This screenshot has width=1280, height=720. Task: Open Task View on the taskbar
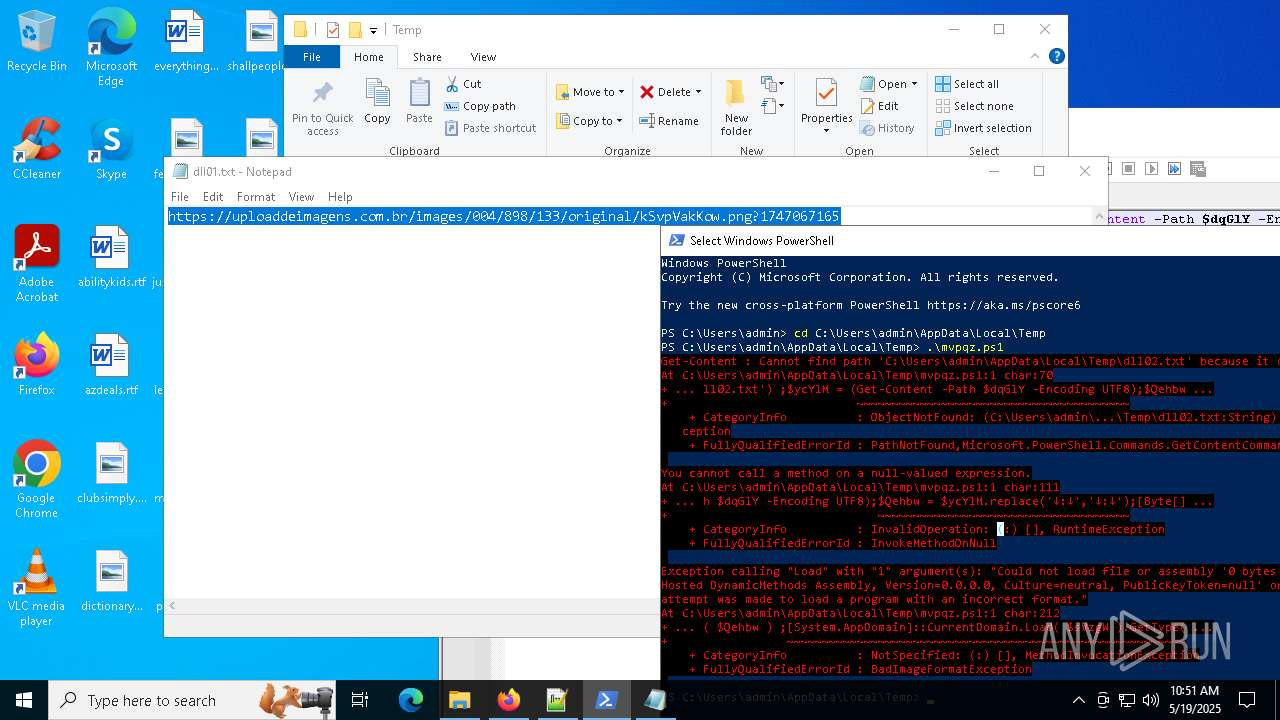(360, 700)
